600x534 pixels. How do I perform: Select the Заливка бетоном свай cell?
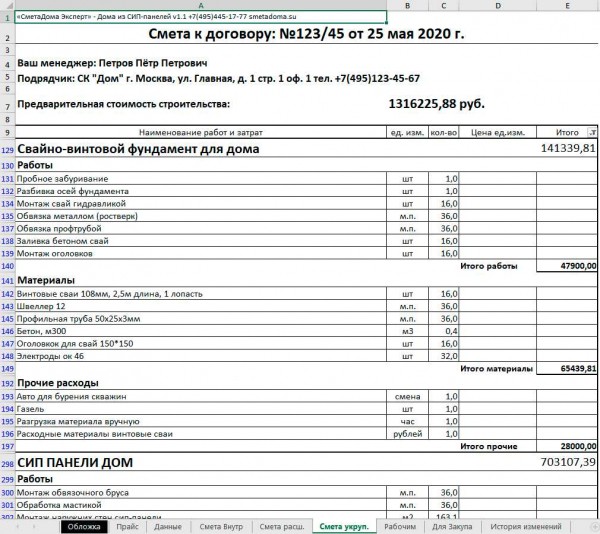tap(201, 241)
